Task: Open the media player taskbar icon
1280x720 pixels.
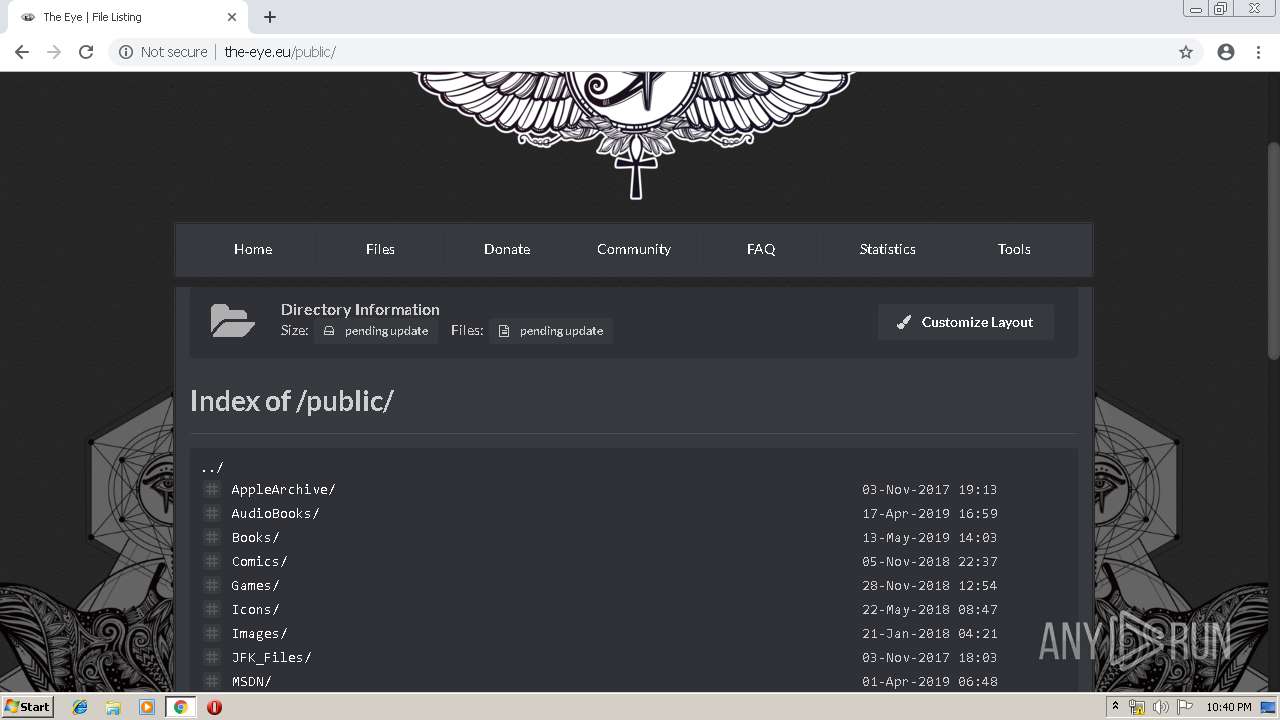Action: click(x=147, y=707)
